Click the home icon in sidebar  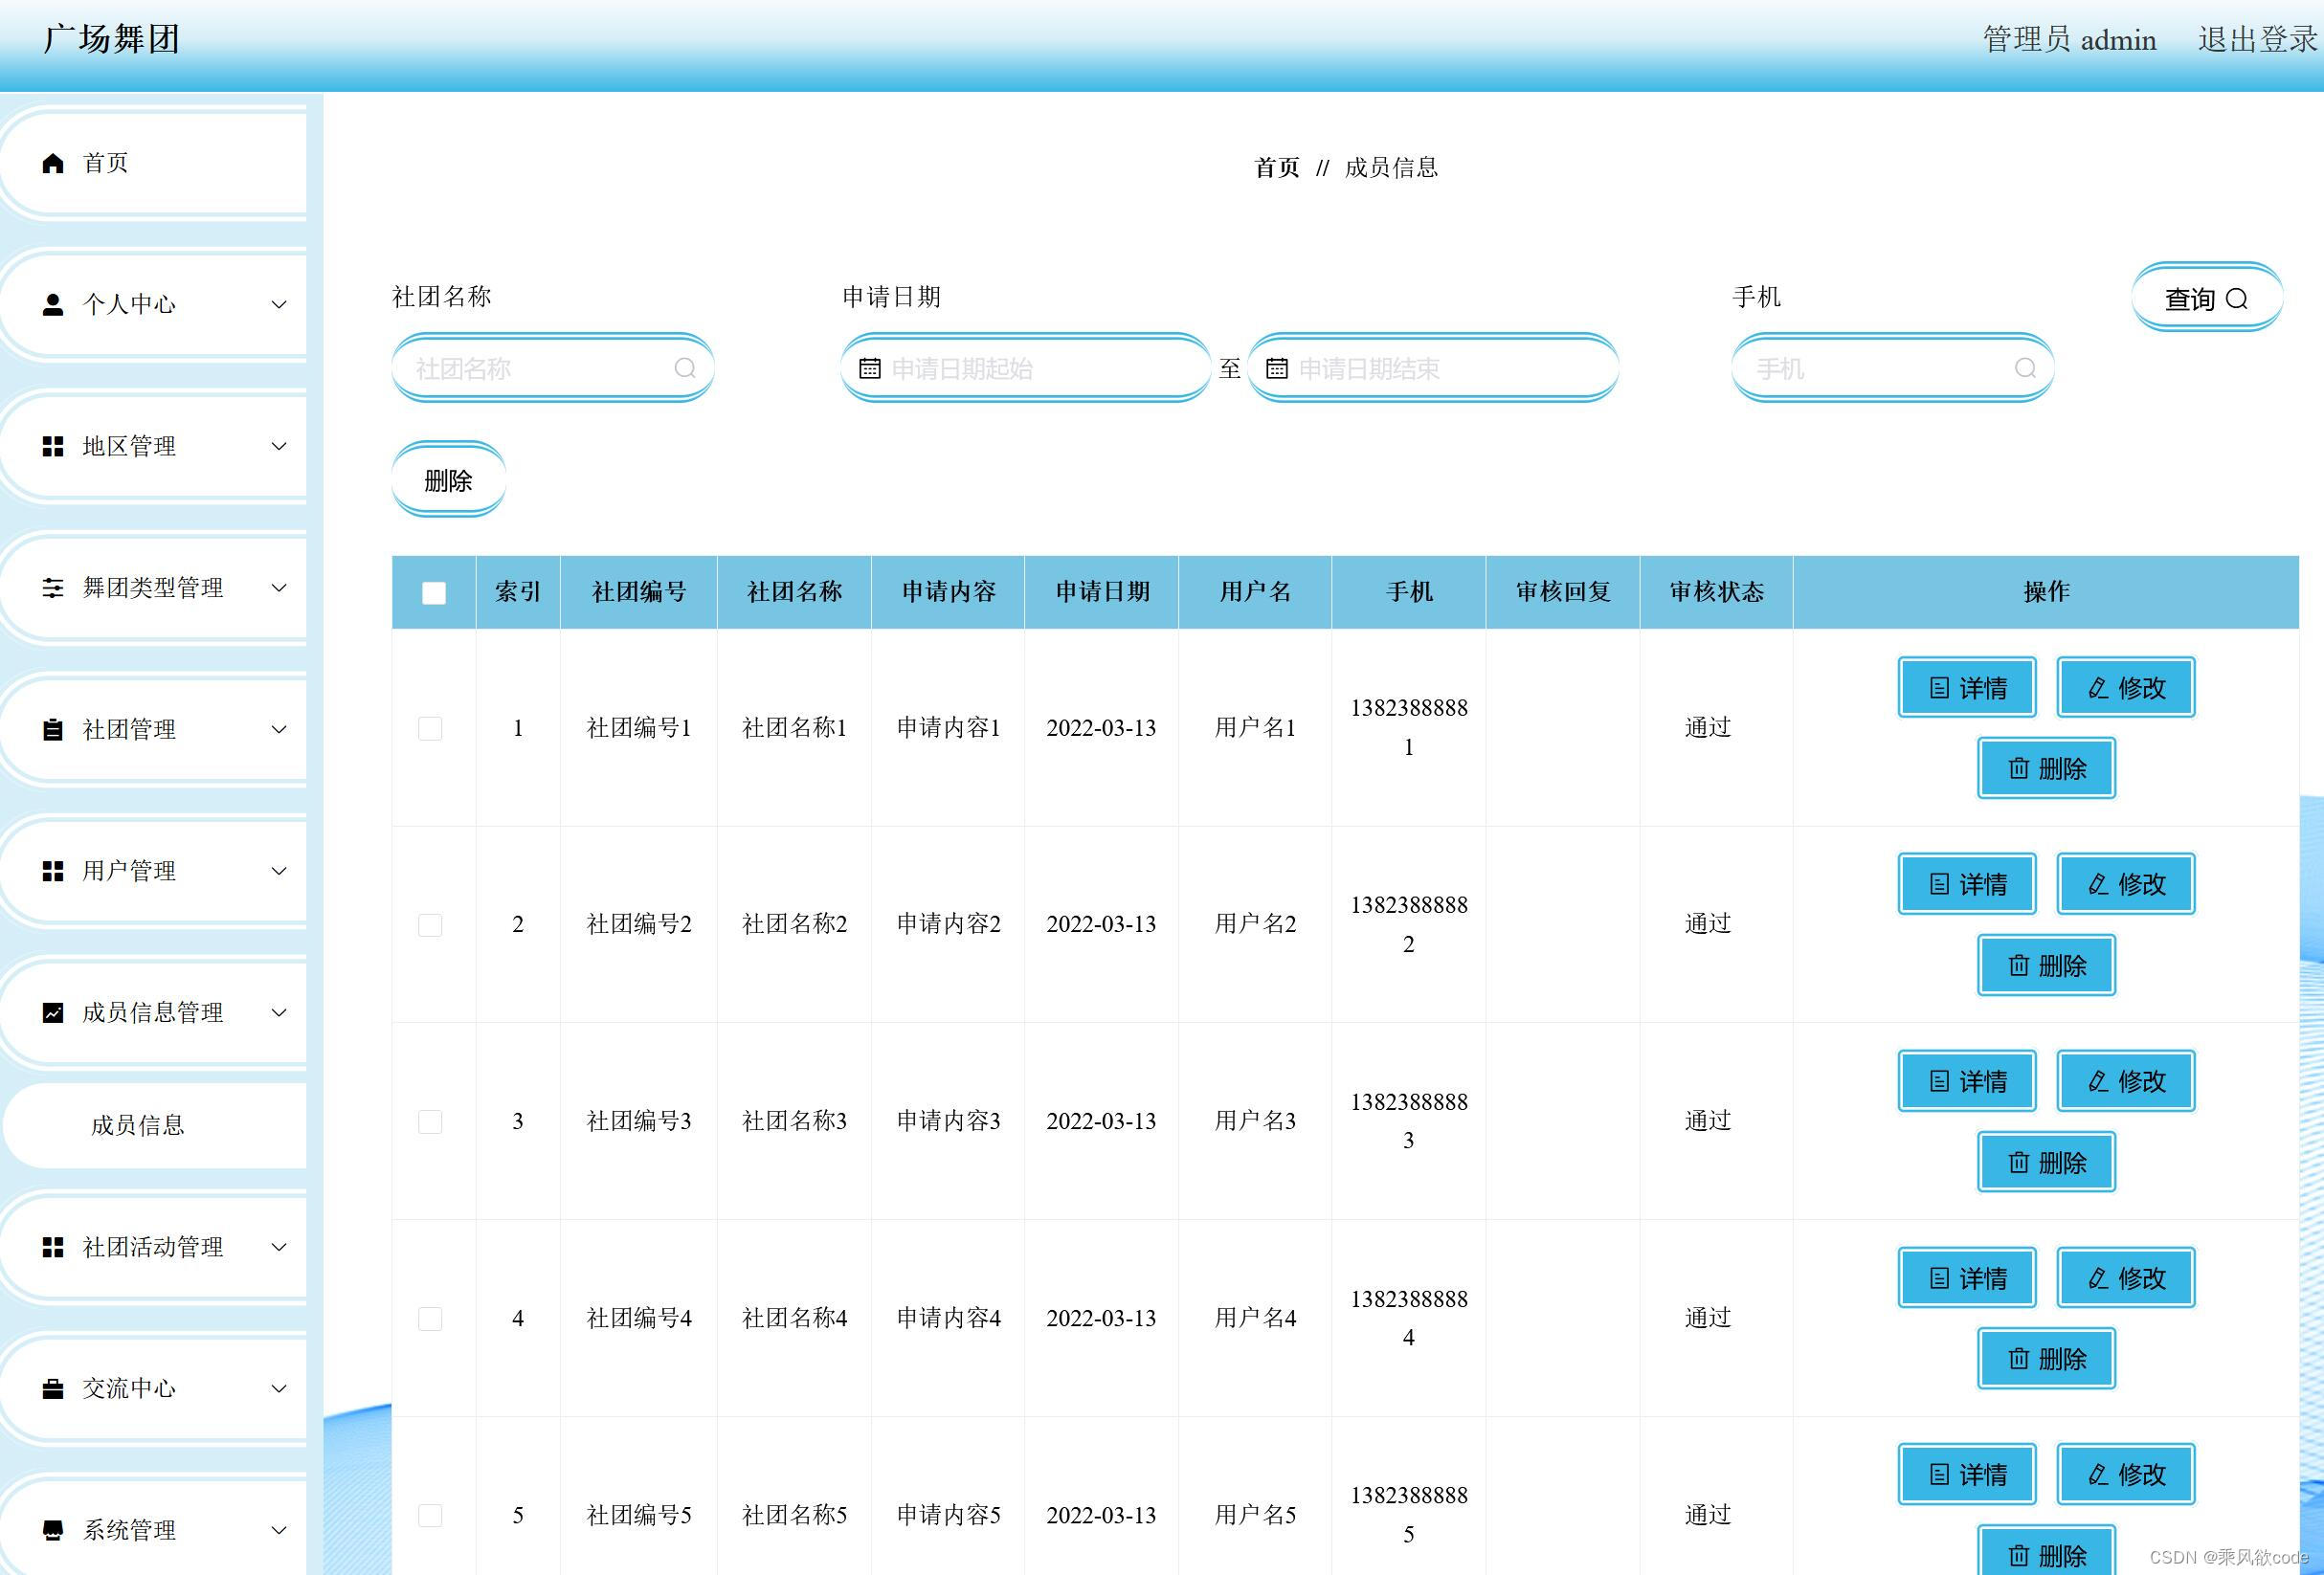(x=53, y=163)
